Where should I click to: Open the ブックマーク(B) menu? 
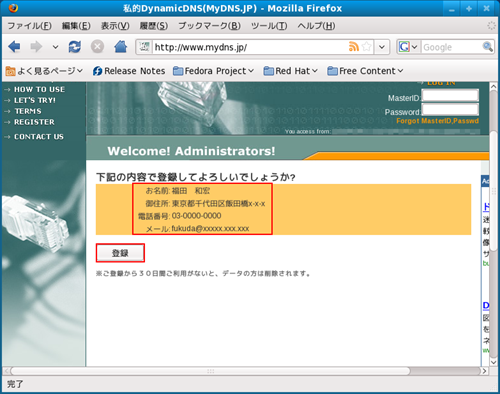click(x=209, y=26)
